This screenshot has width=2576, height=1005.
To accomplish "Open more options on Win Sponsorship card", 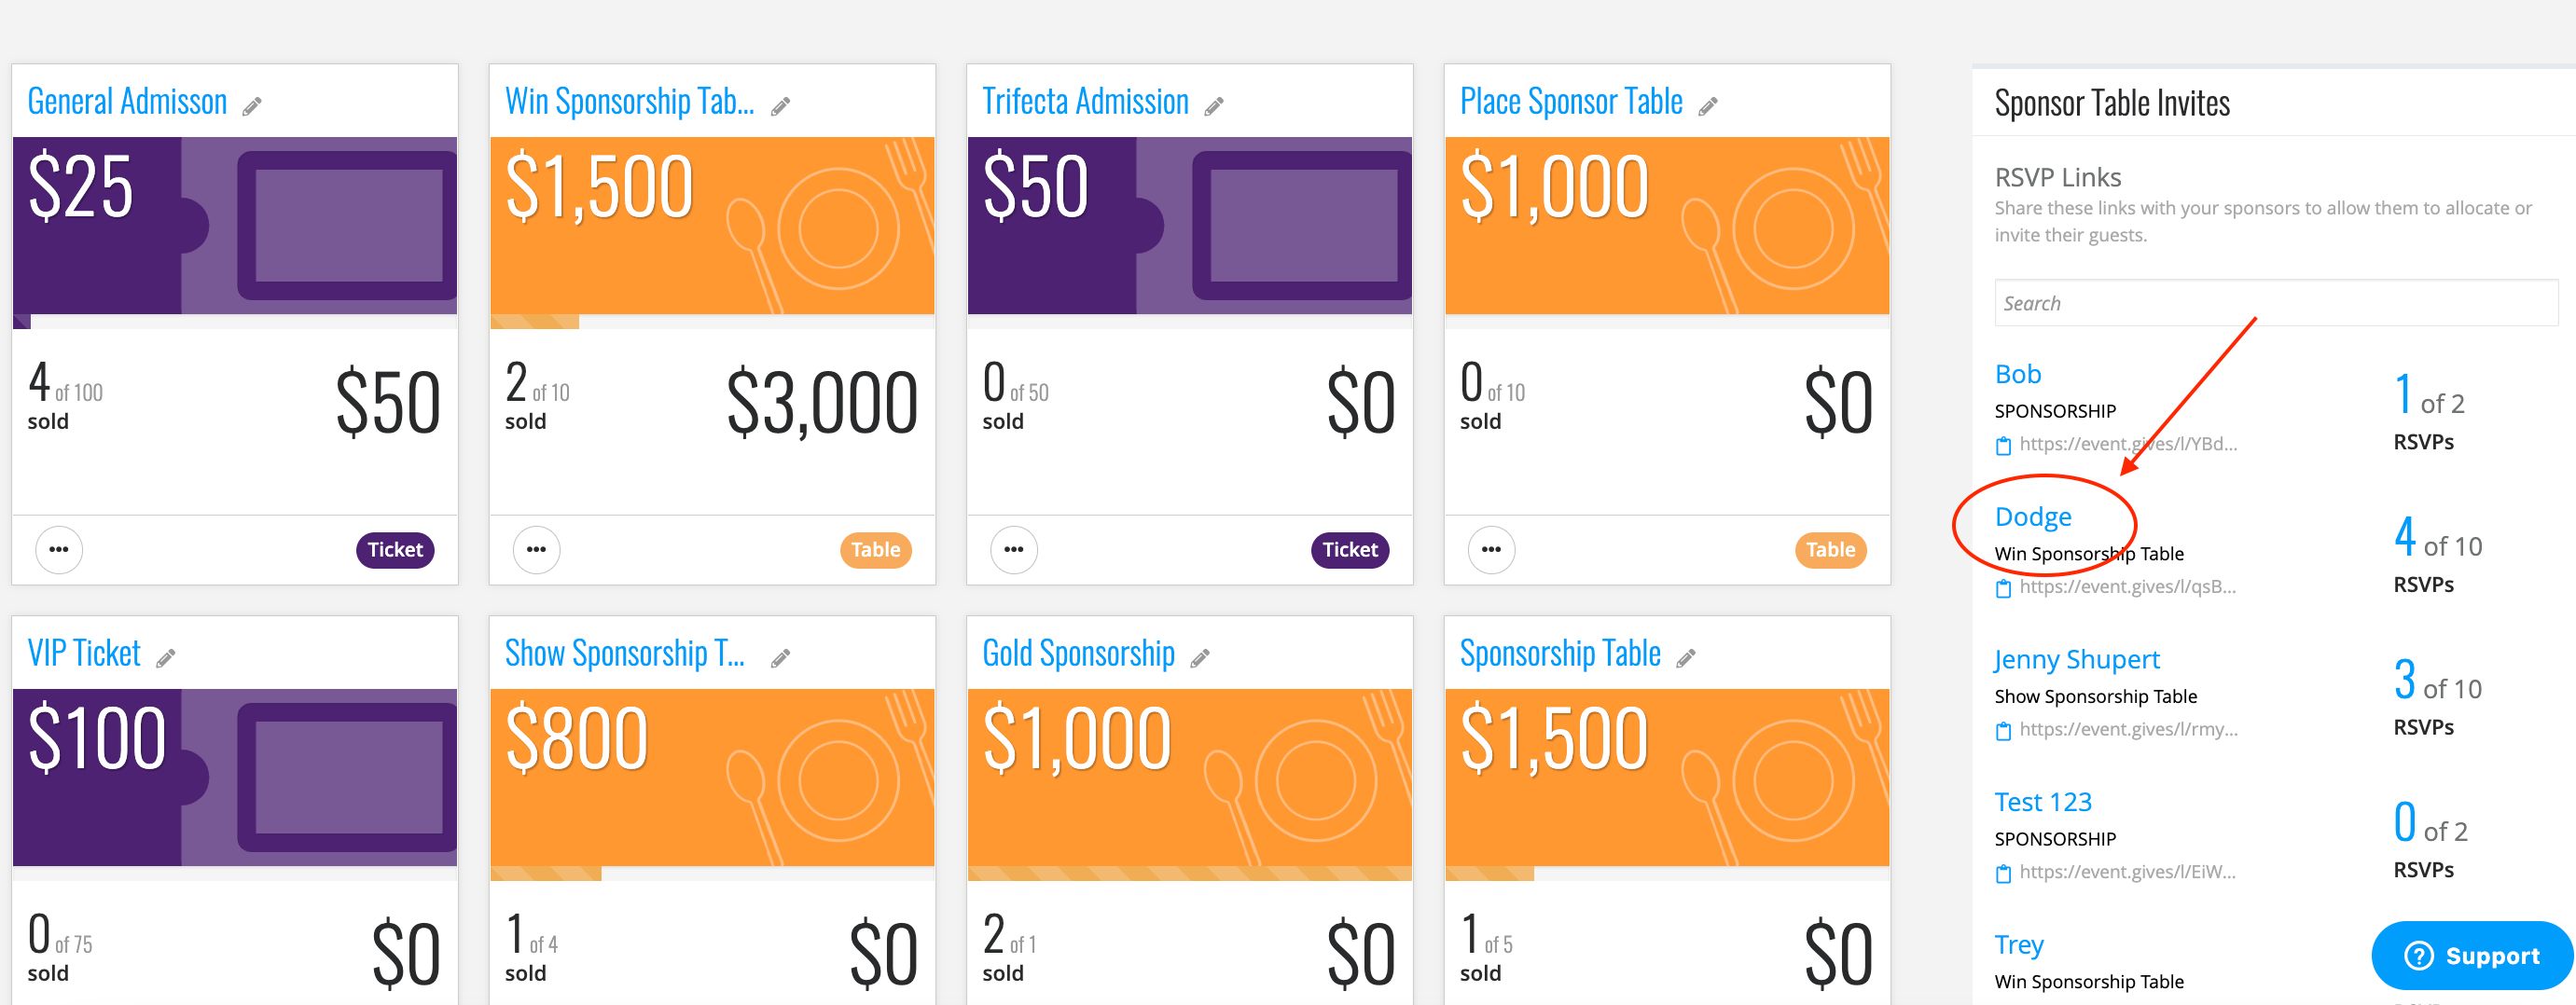I will point(536,550).
